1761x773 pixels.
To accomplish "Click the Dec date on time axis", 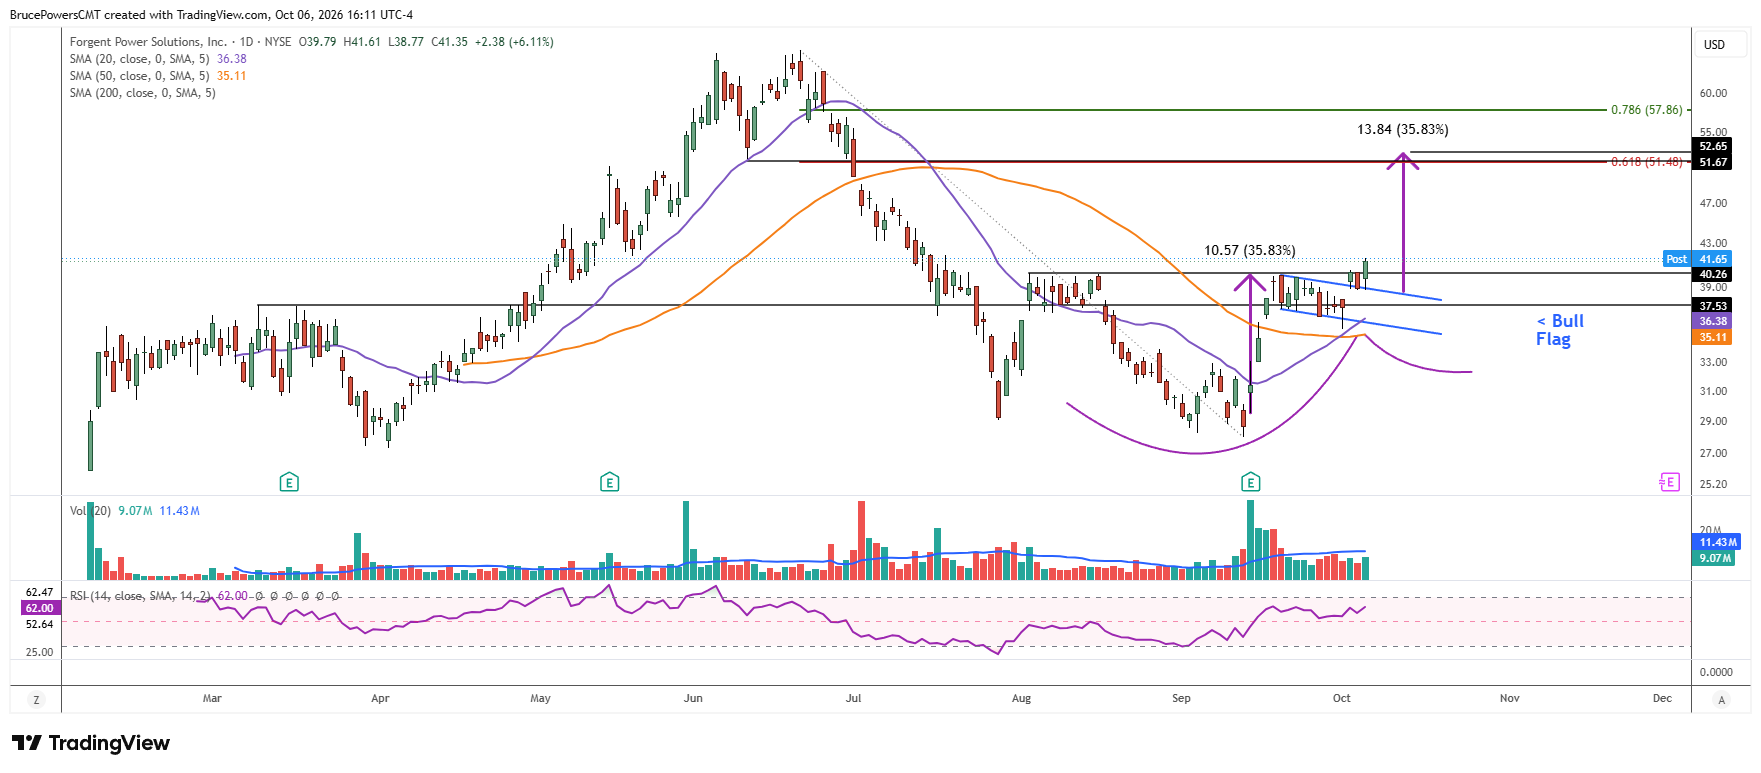I will click(x=1662, y=699).
